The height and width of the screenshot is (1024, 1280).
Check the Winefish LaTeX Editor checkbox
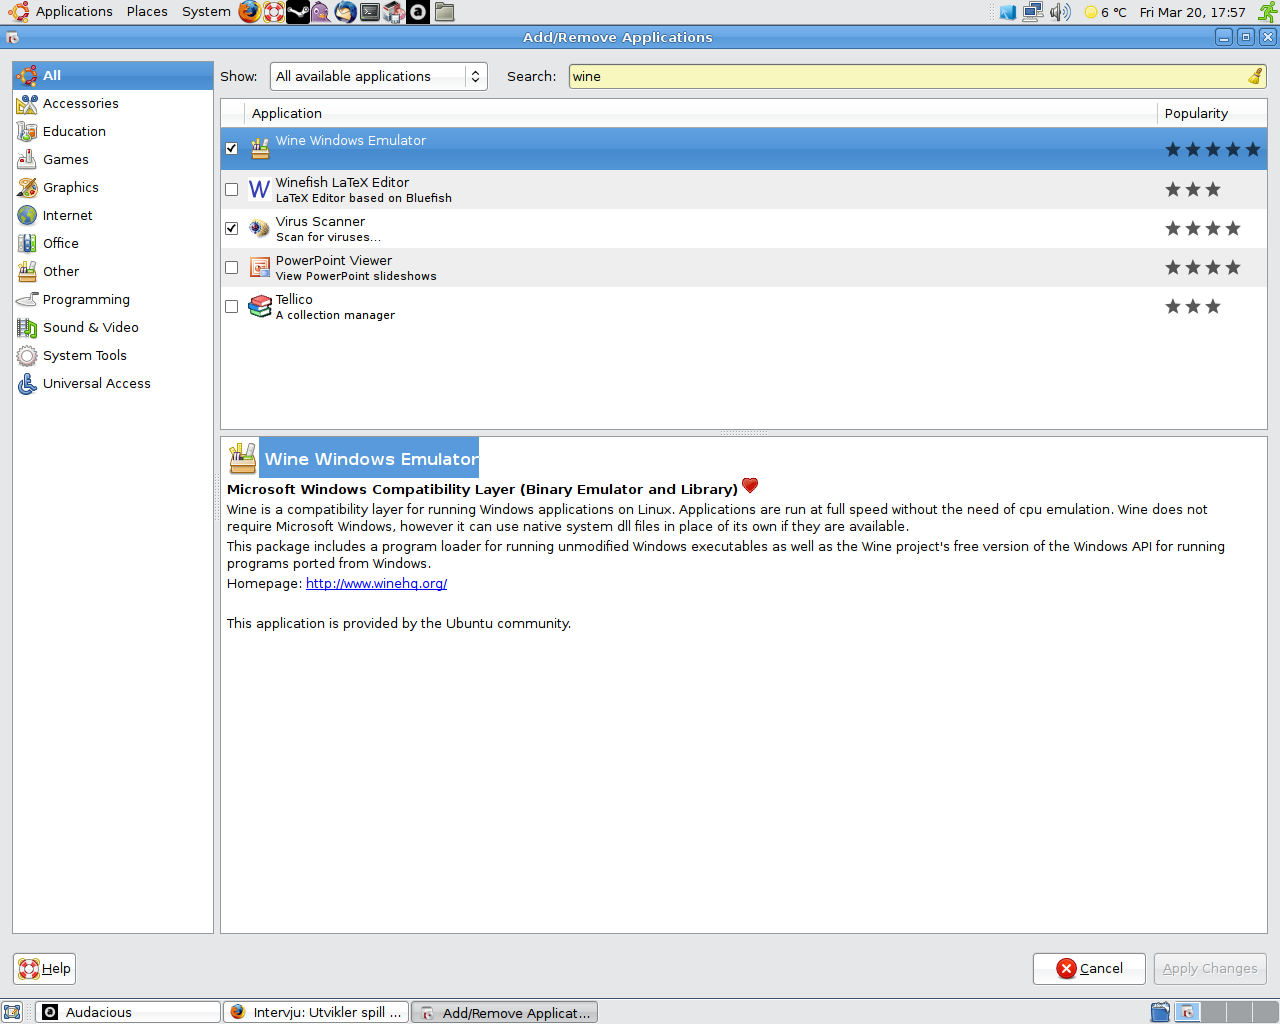pos(231,189)
